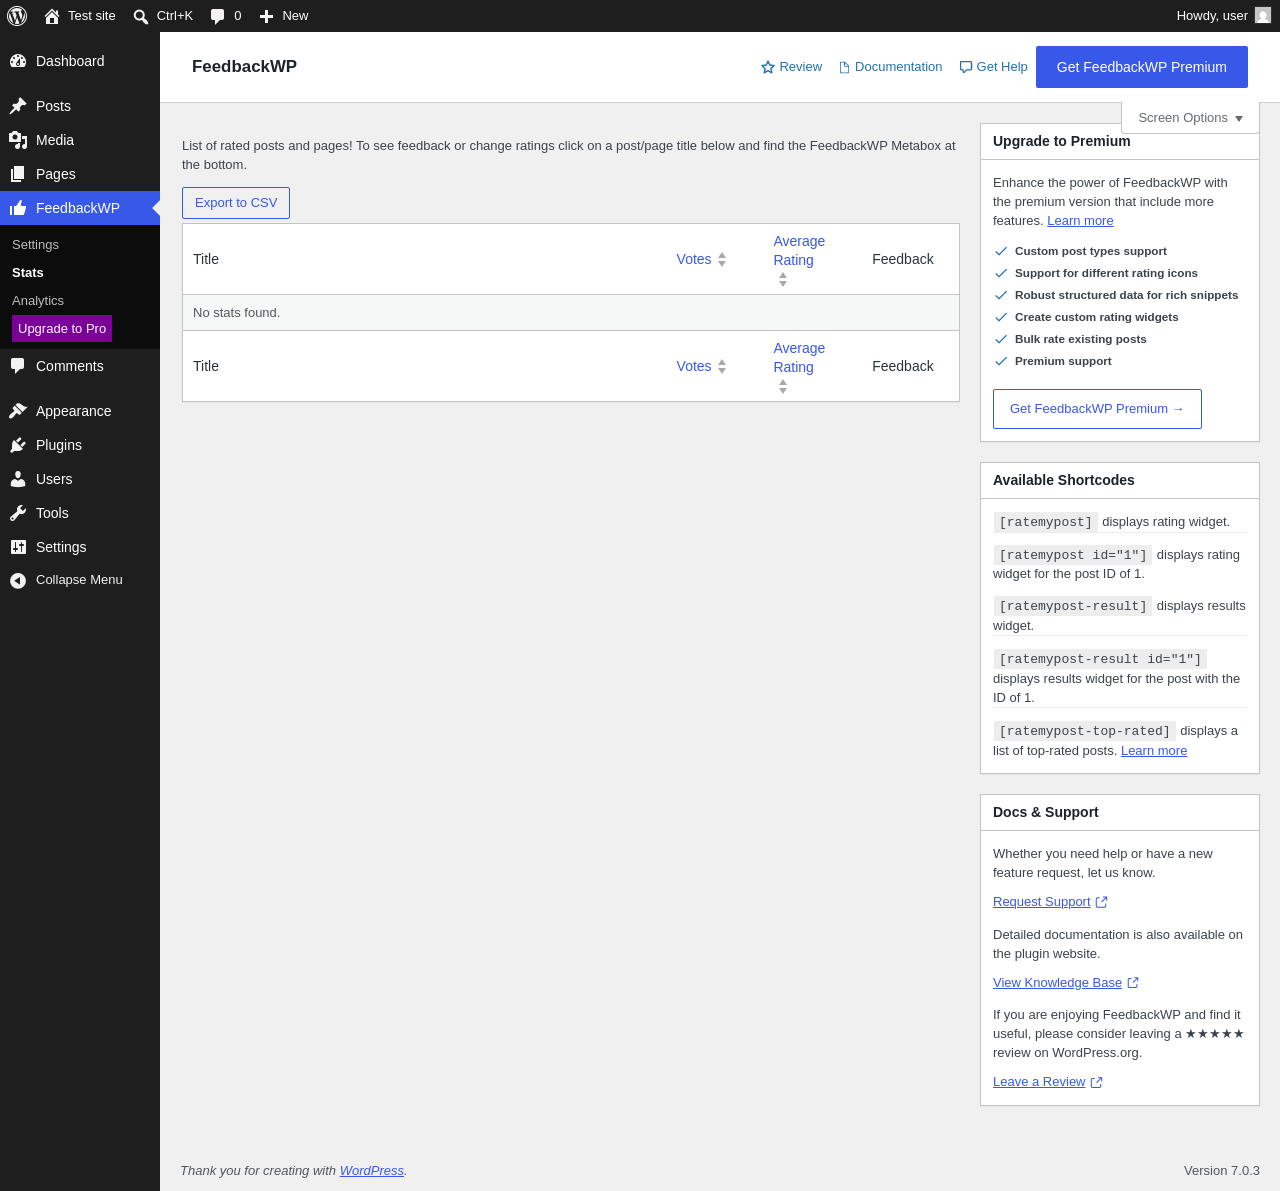Screen dimensions: 1280x1191
Task: Click the Collapse Menu arrow icon
Action: point(18,581)
